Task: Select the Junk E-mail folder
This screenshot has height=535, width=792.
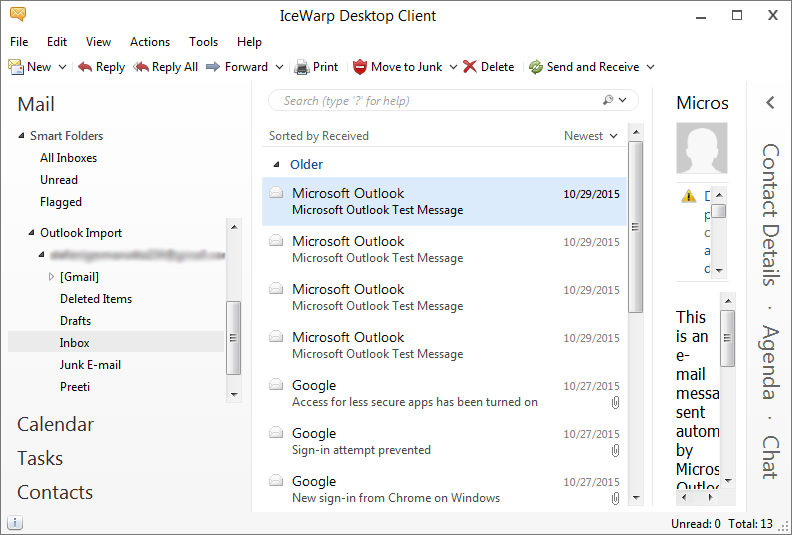Action: coord(90,365)
